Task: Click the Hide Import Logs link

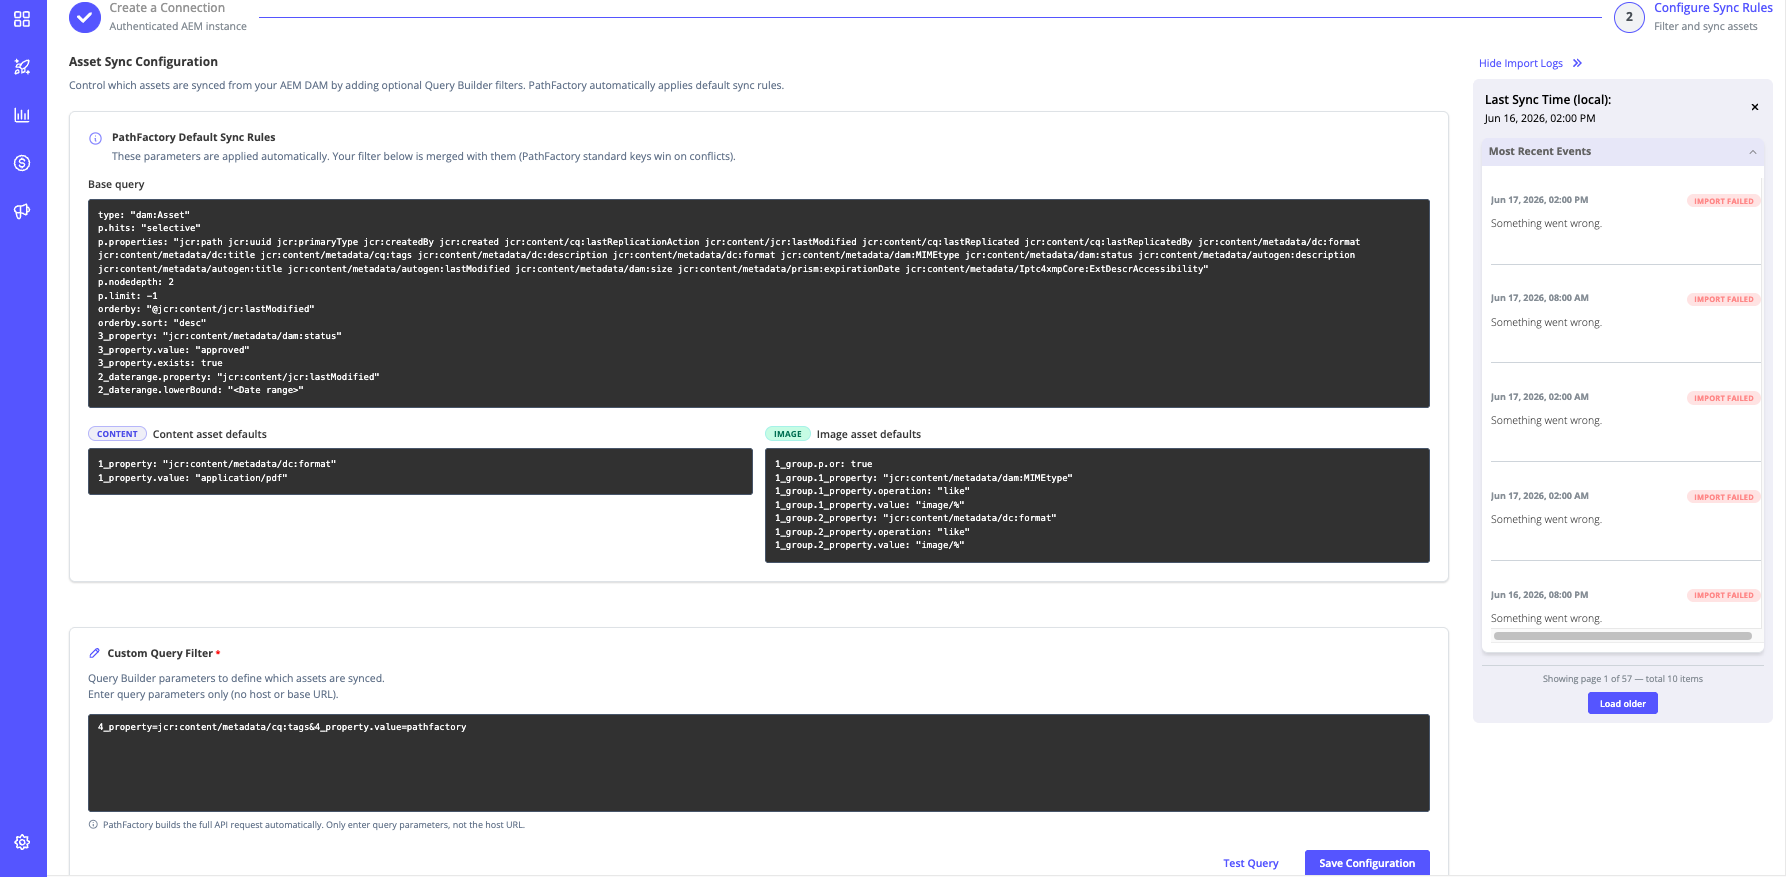Action: (1521, 63)
